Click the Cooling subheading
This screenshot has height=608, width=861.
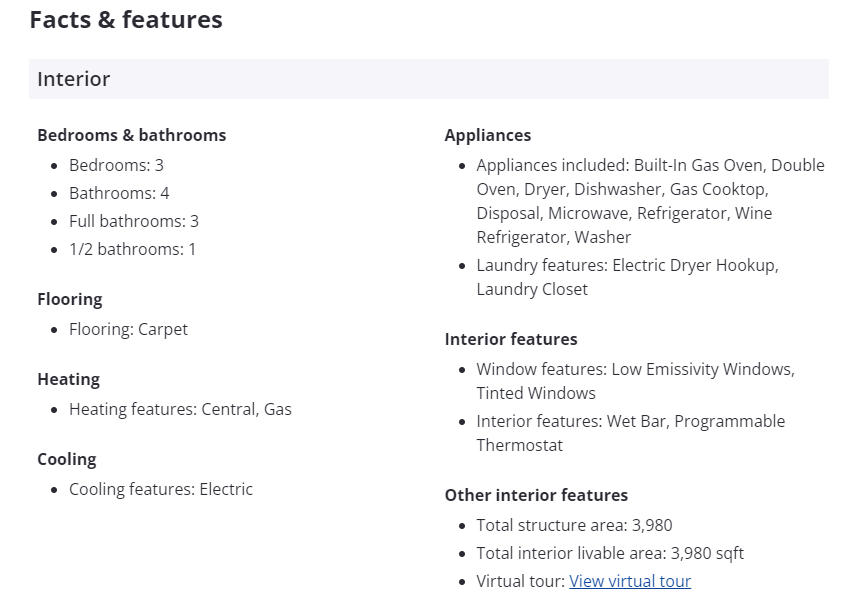point(67,459)
